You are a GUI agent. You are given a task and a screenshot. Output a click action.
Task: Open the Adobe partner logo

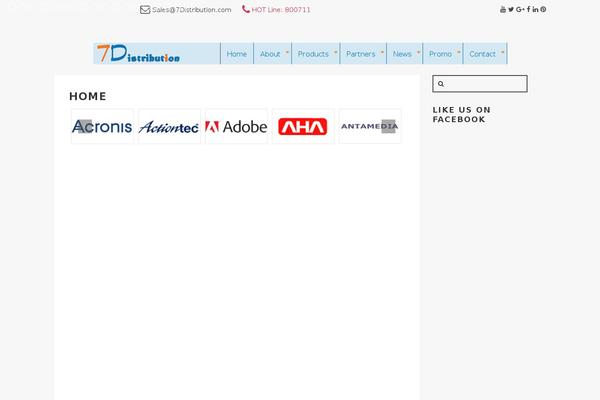(236, 126)
